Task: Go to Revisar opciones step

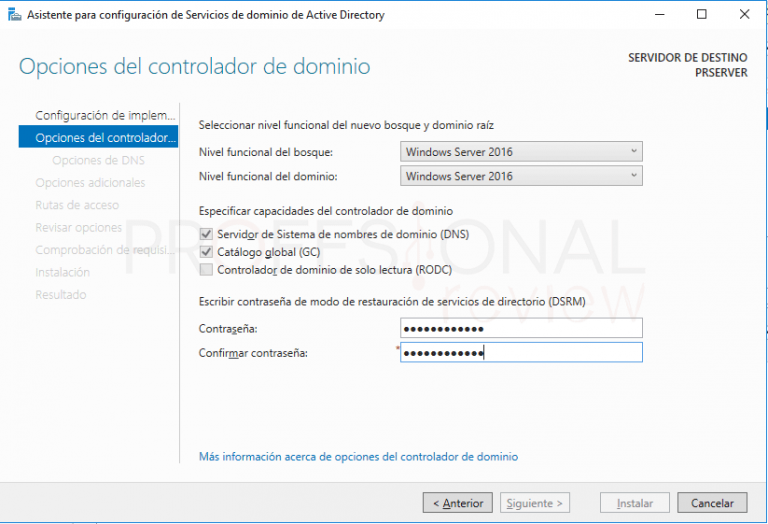Action: point(78,228)
